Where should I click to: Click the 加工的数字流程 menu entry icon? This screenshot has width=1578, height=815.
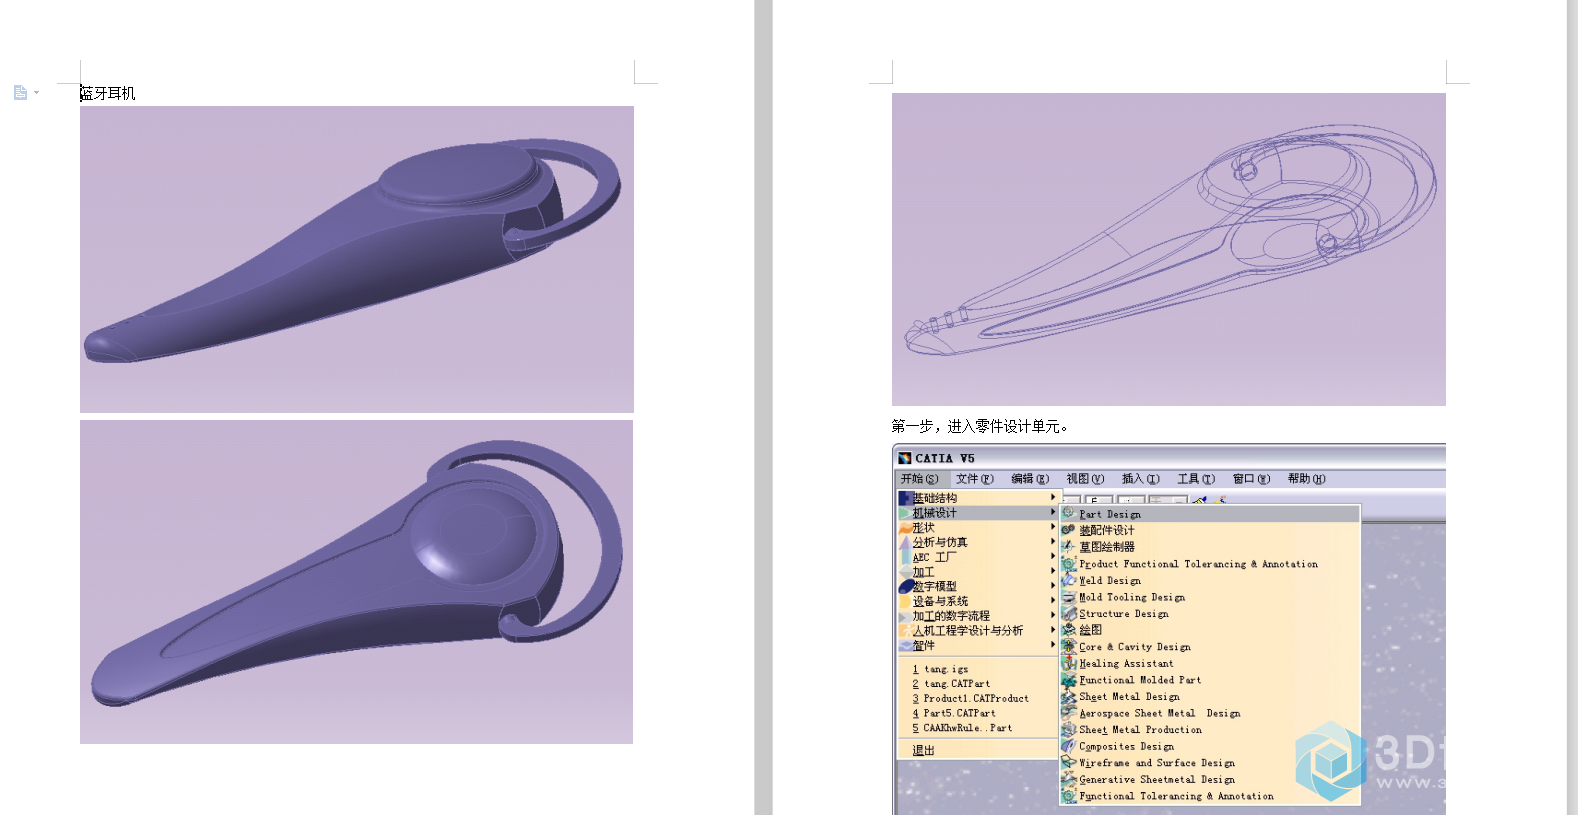(905, 616)
